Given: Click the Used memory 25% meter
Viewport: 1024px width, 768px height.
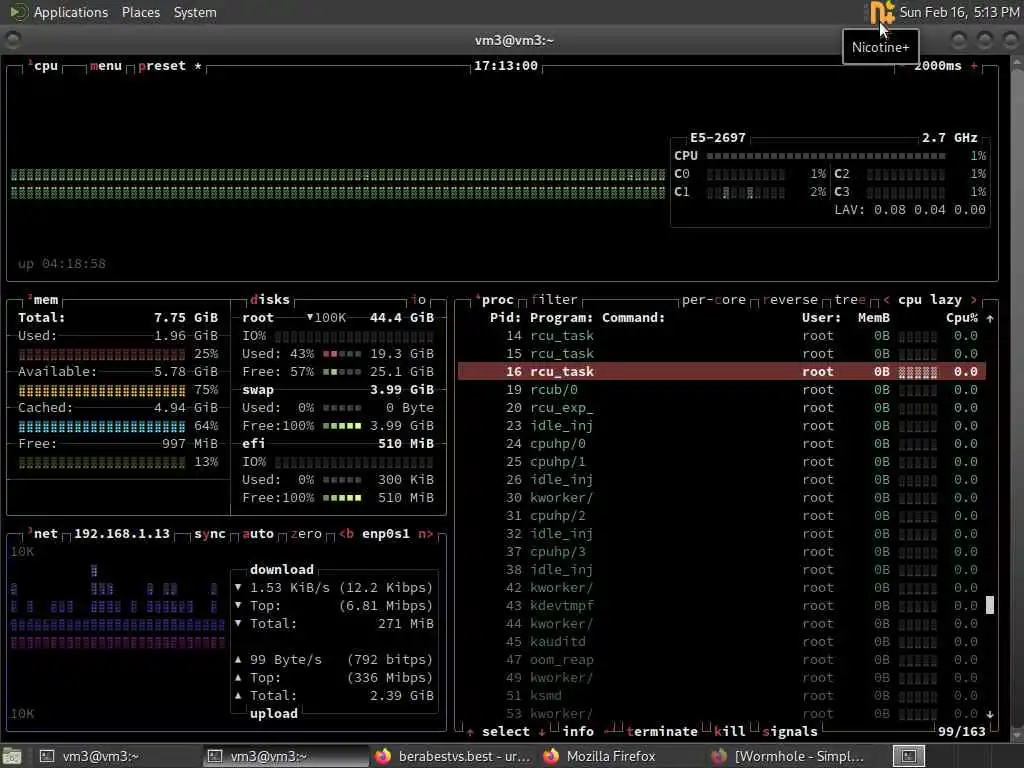Looking at the screenshot, I should (102, 354).
